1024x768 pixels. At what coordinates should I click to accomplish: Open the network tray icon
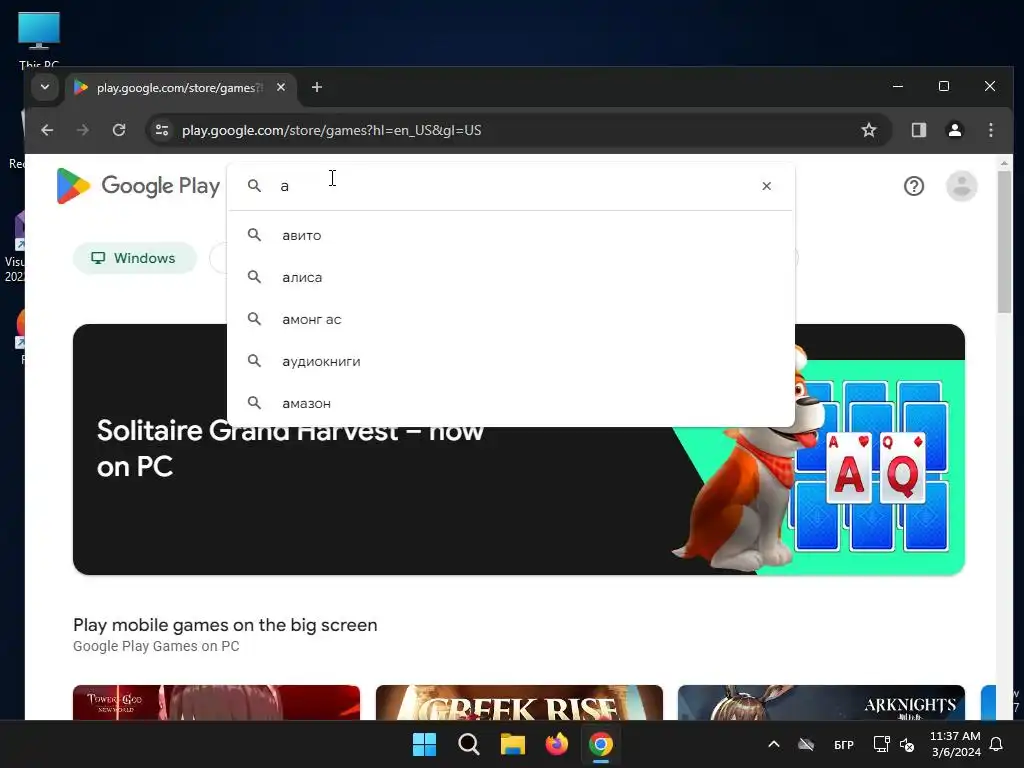[882, 744]
